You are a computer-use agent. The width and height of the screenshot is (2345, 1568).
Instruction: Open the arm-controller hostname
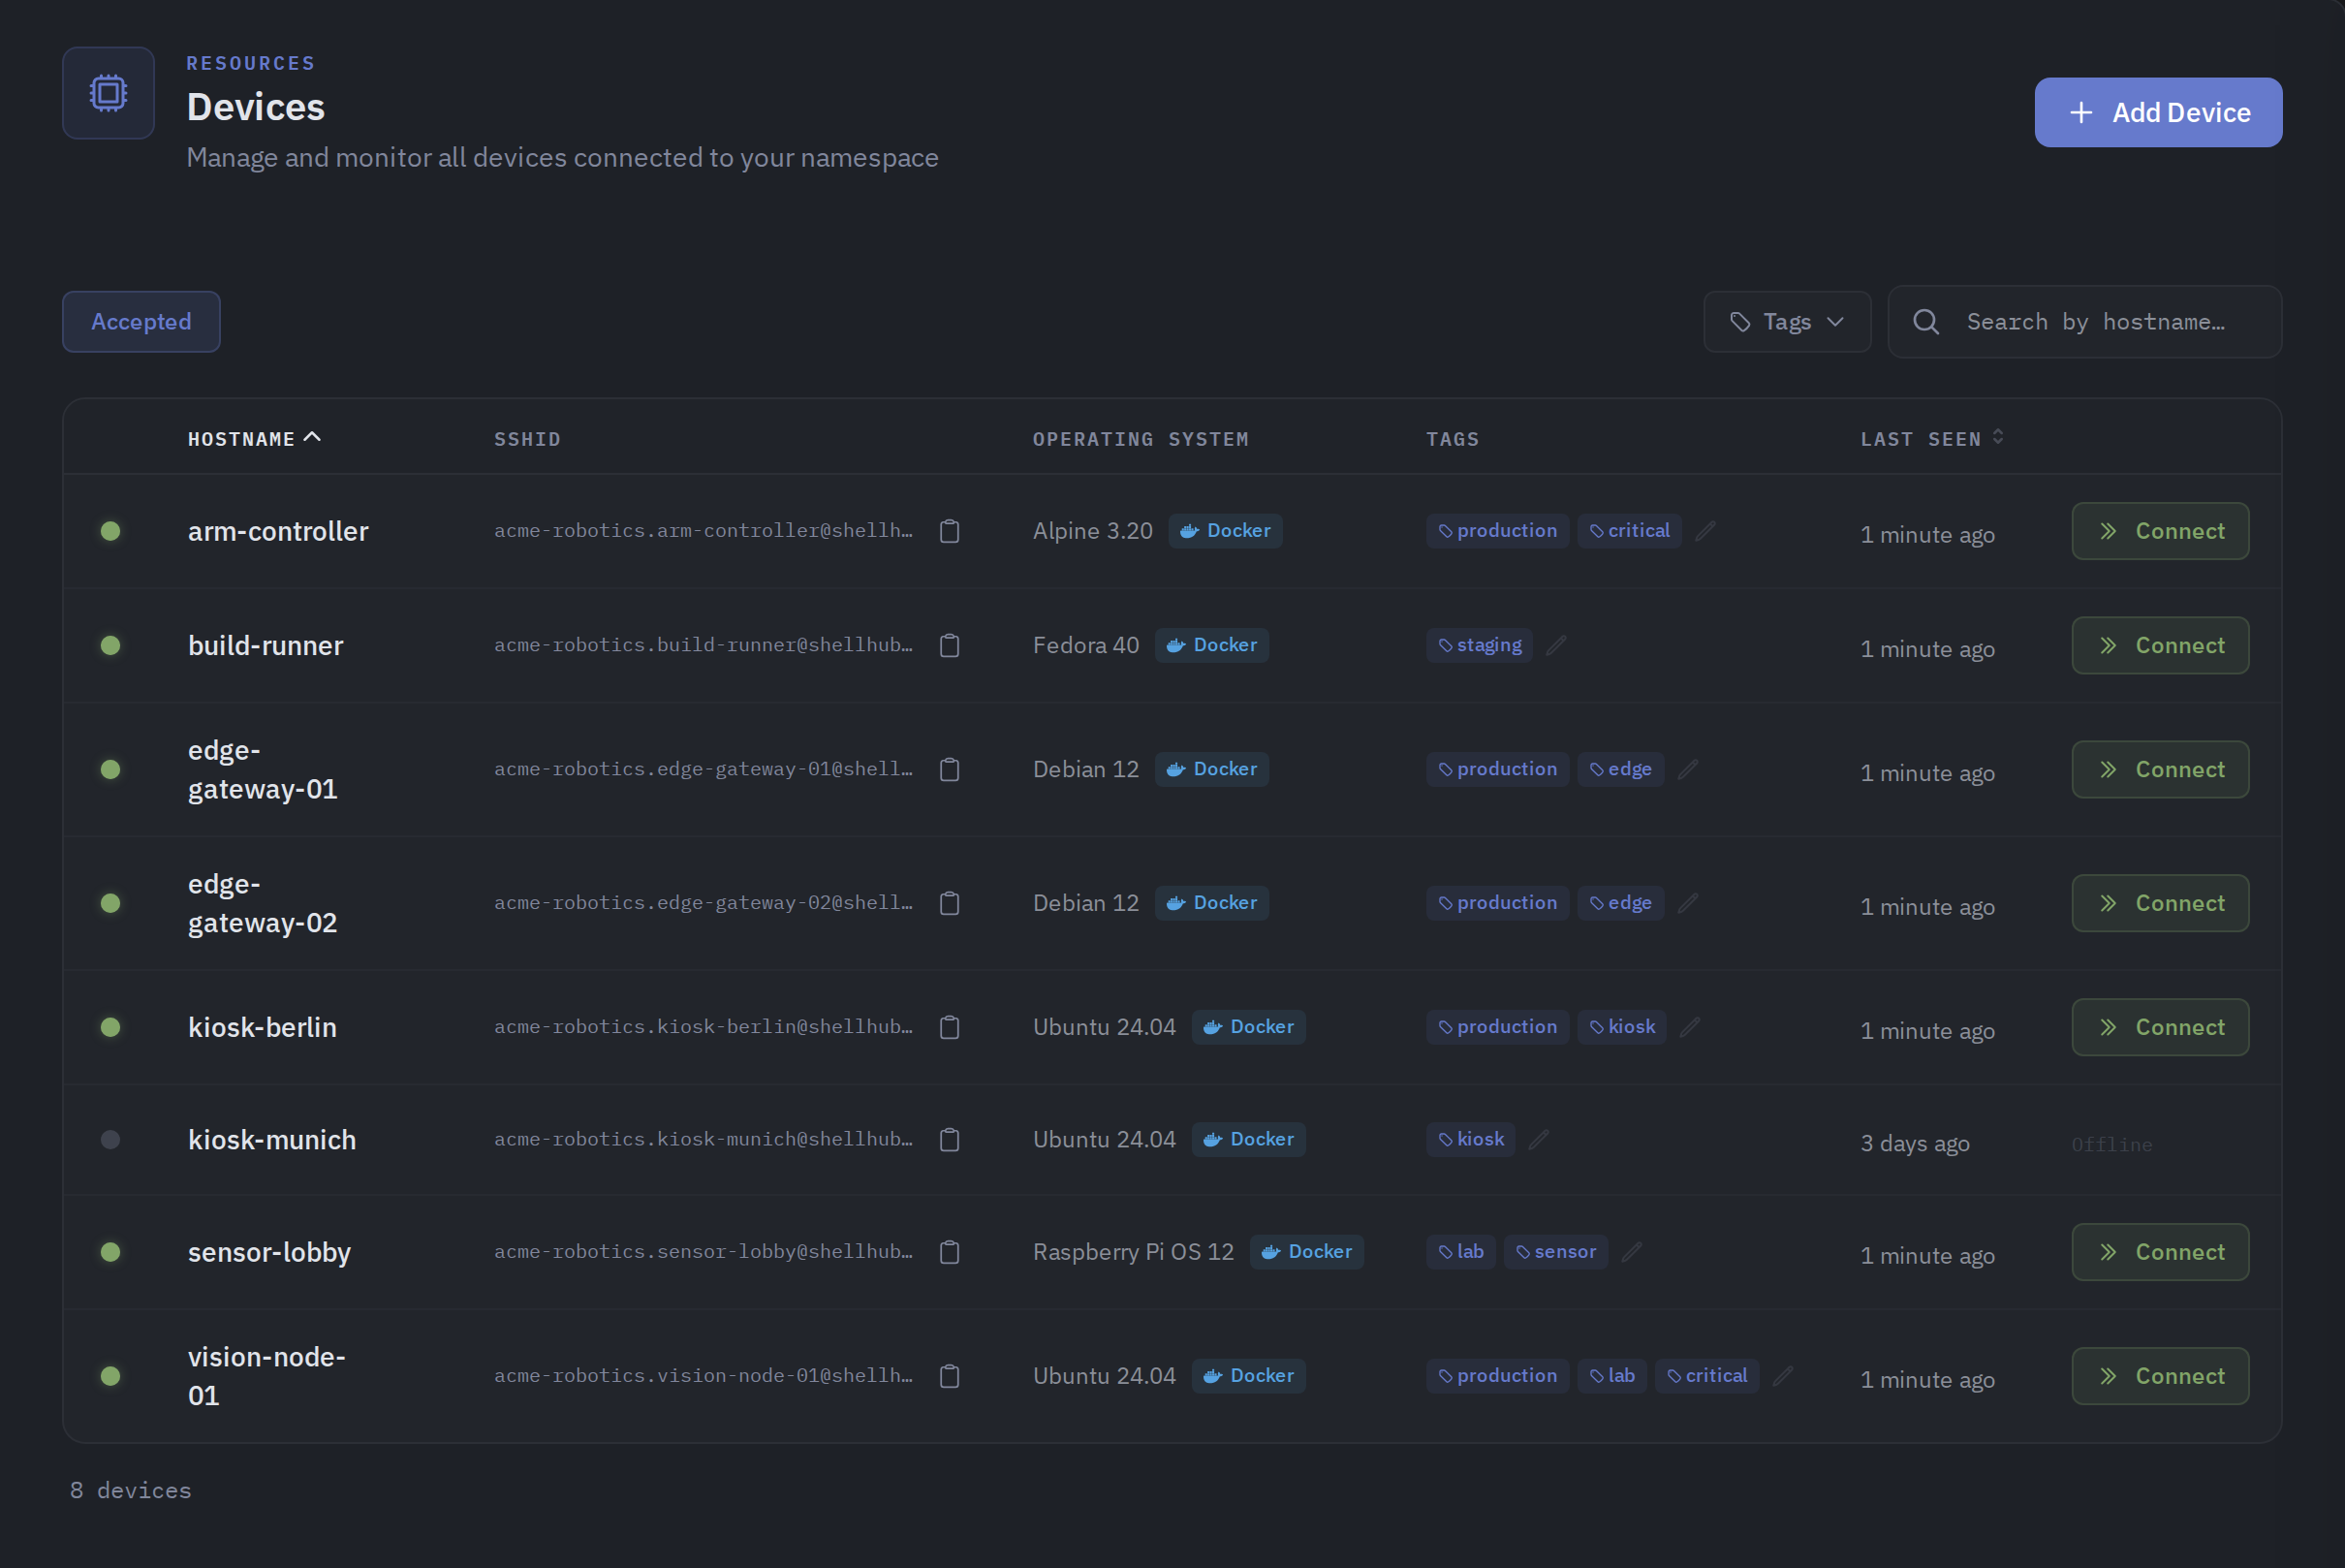(x=278, y=531)
